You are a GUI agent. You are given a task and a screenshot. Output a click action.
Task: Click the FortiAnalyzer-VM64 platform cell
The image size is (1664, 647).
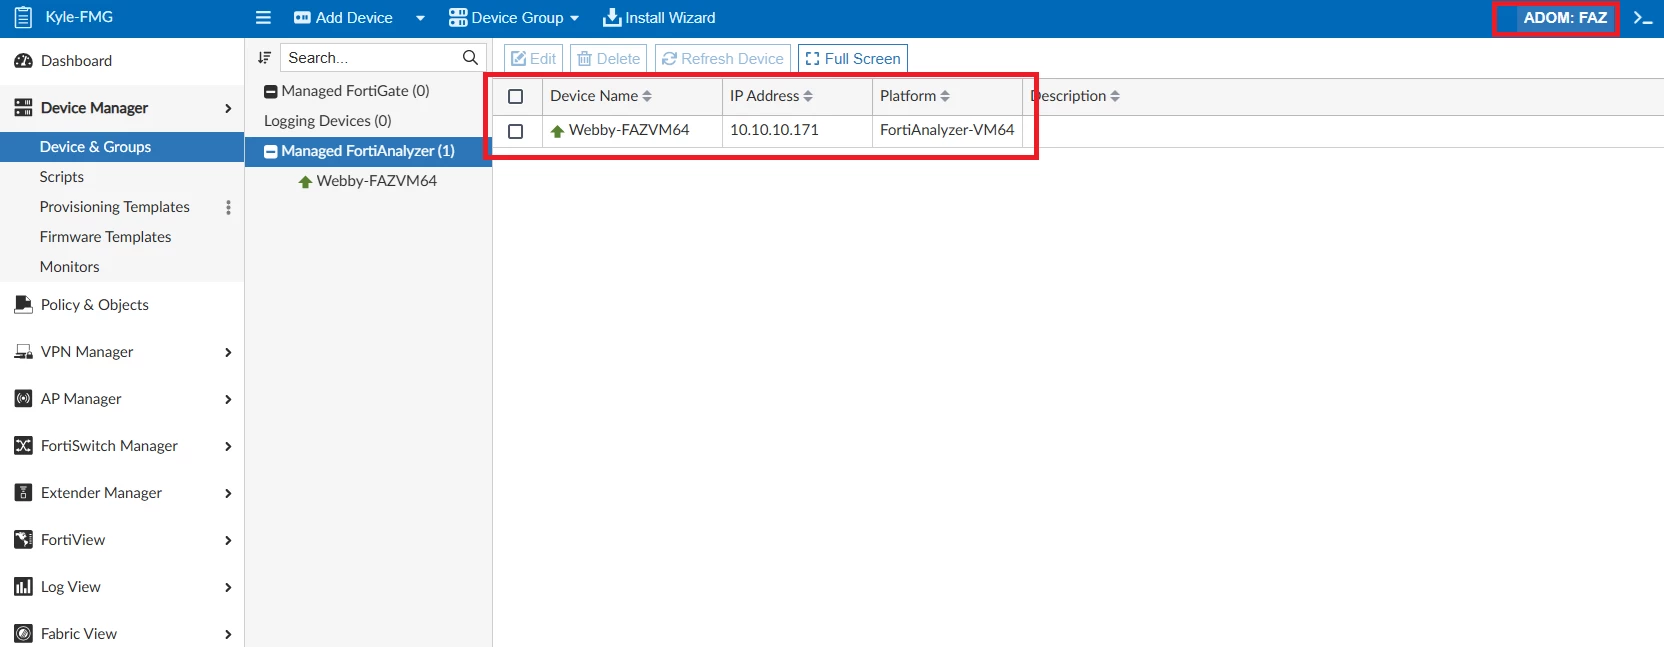tap(947, 131)
